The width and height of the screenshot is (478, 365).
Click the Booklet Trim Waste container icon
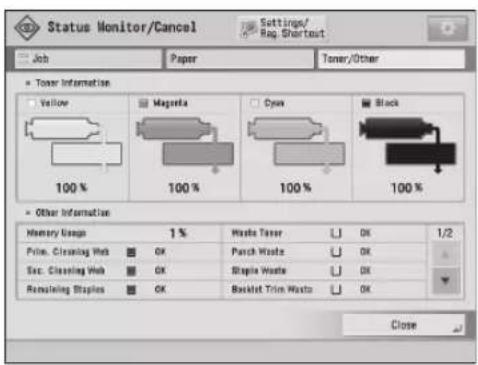point(336,290)
